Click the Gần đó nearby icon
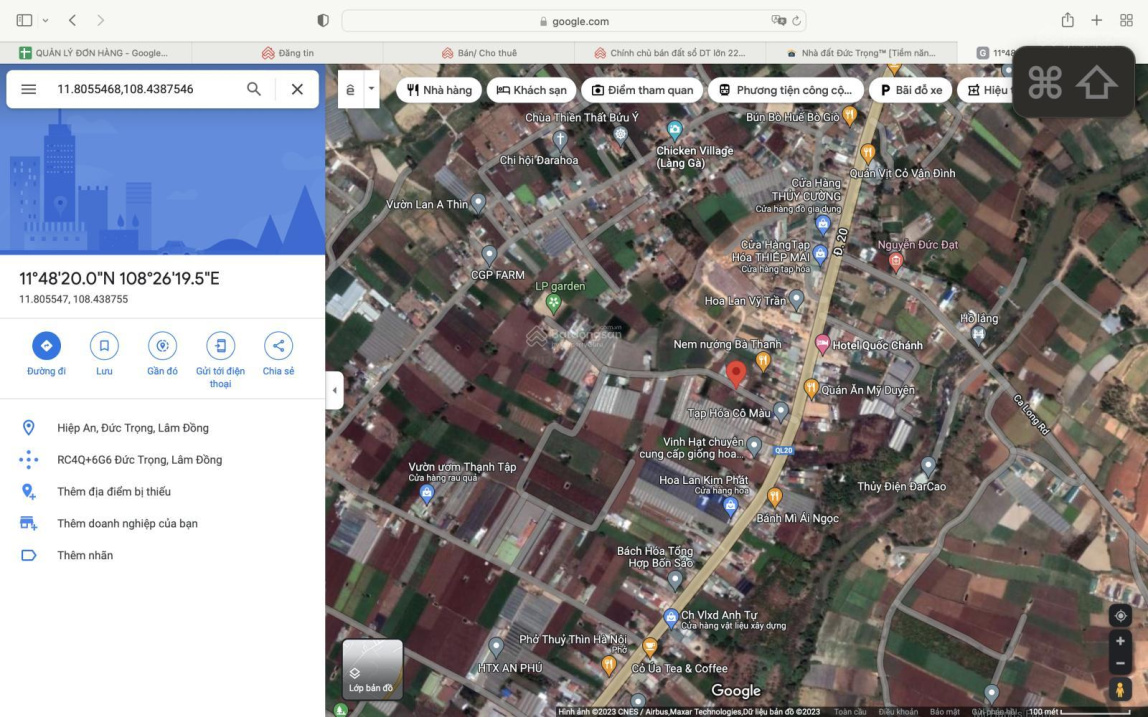Screen dimensions: 1148x717 tap(162, 346)
